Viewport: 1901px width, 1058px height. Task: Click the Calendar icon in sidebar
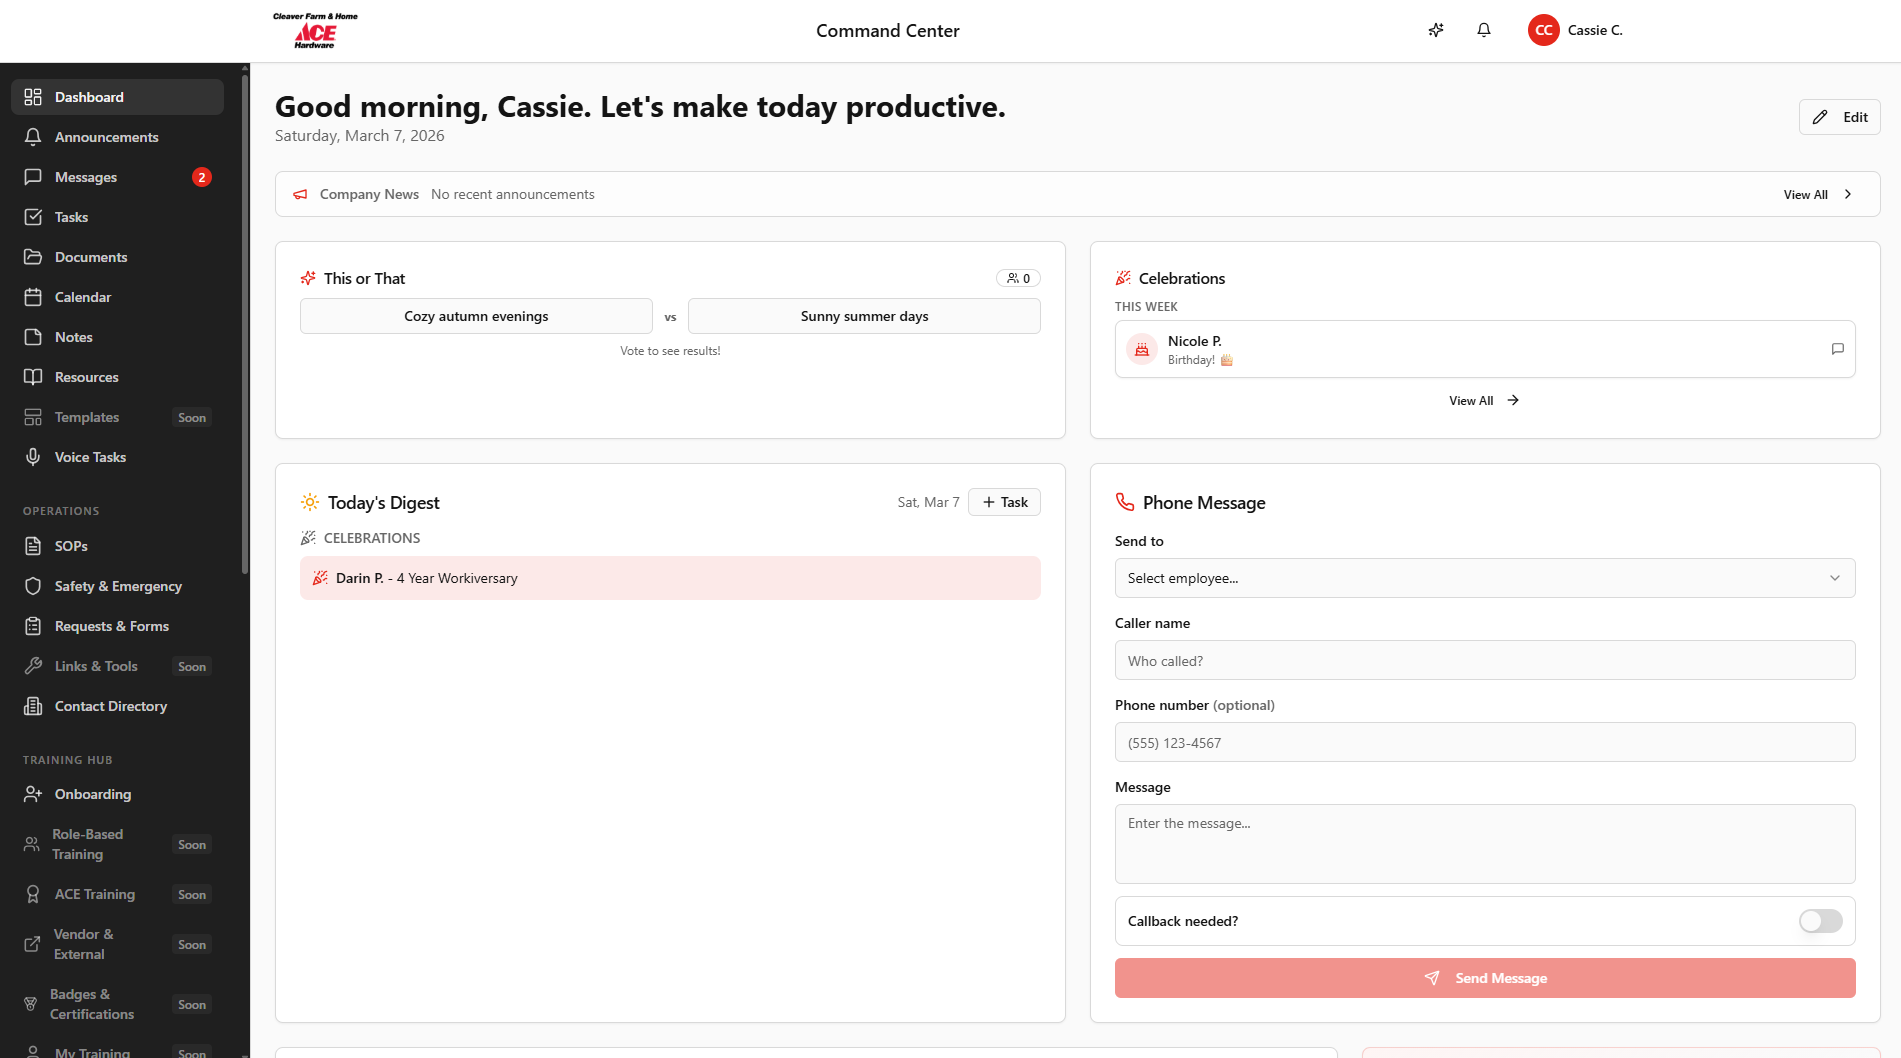pos(33,297)
